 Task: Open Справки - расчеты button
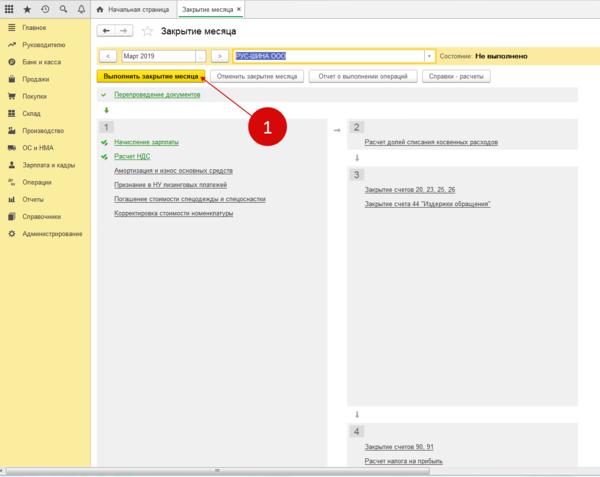click(x=456, y=77)
